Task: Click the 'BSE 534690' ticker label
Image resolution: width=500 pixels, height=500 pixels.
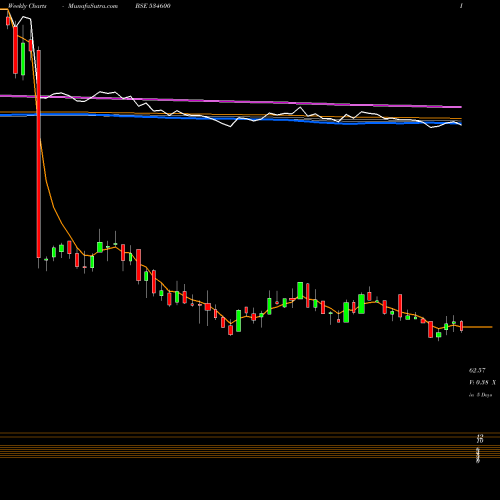Action: pos(153,6)
